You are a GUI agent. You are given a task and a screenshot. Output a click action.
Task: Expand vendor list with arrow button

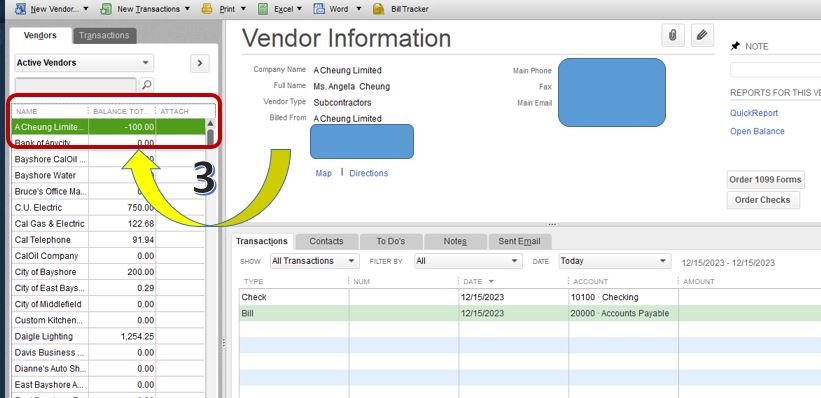tap(199, 63)
